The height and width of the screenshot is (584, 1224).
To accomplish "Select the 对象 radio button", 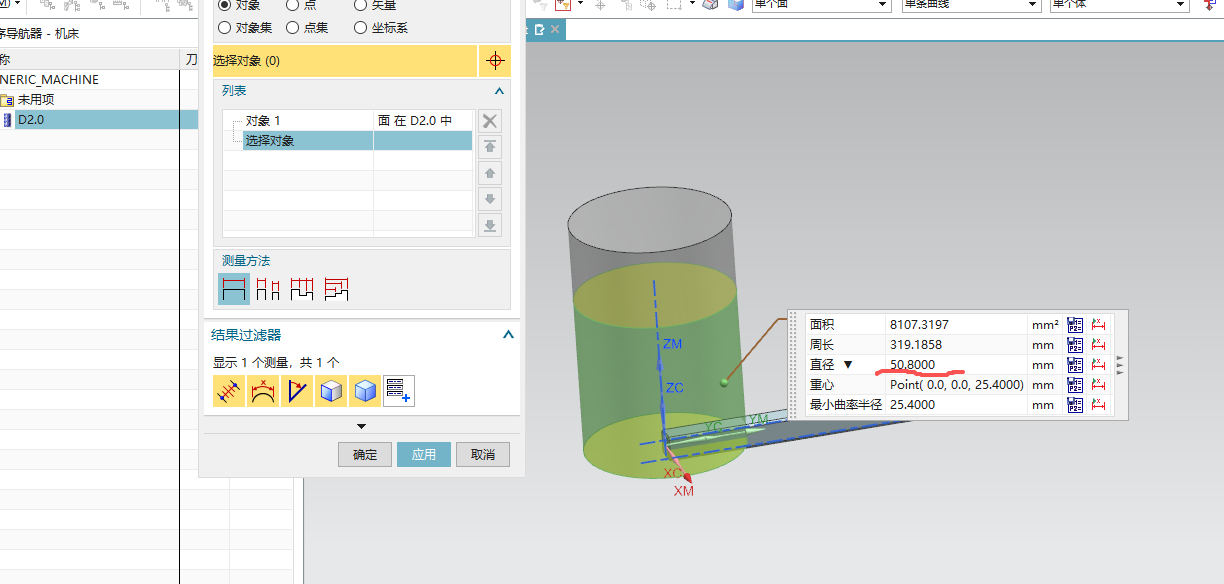I will point(224,5).
